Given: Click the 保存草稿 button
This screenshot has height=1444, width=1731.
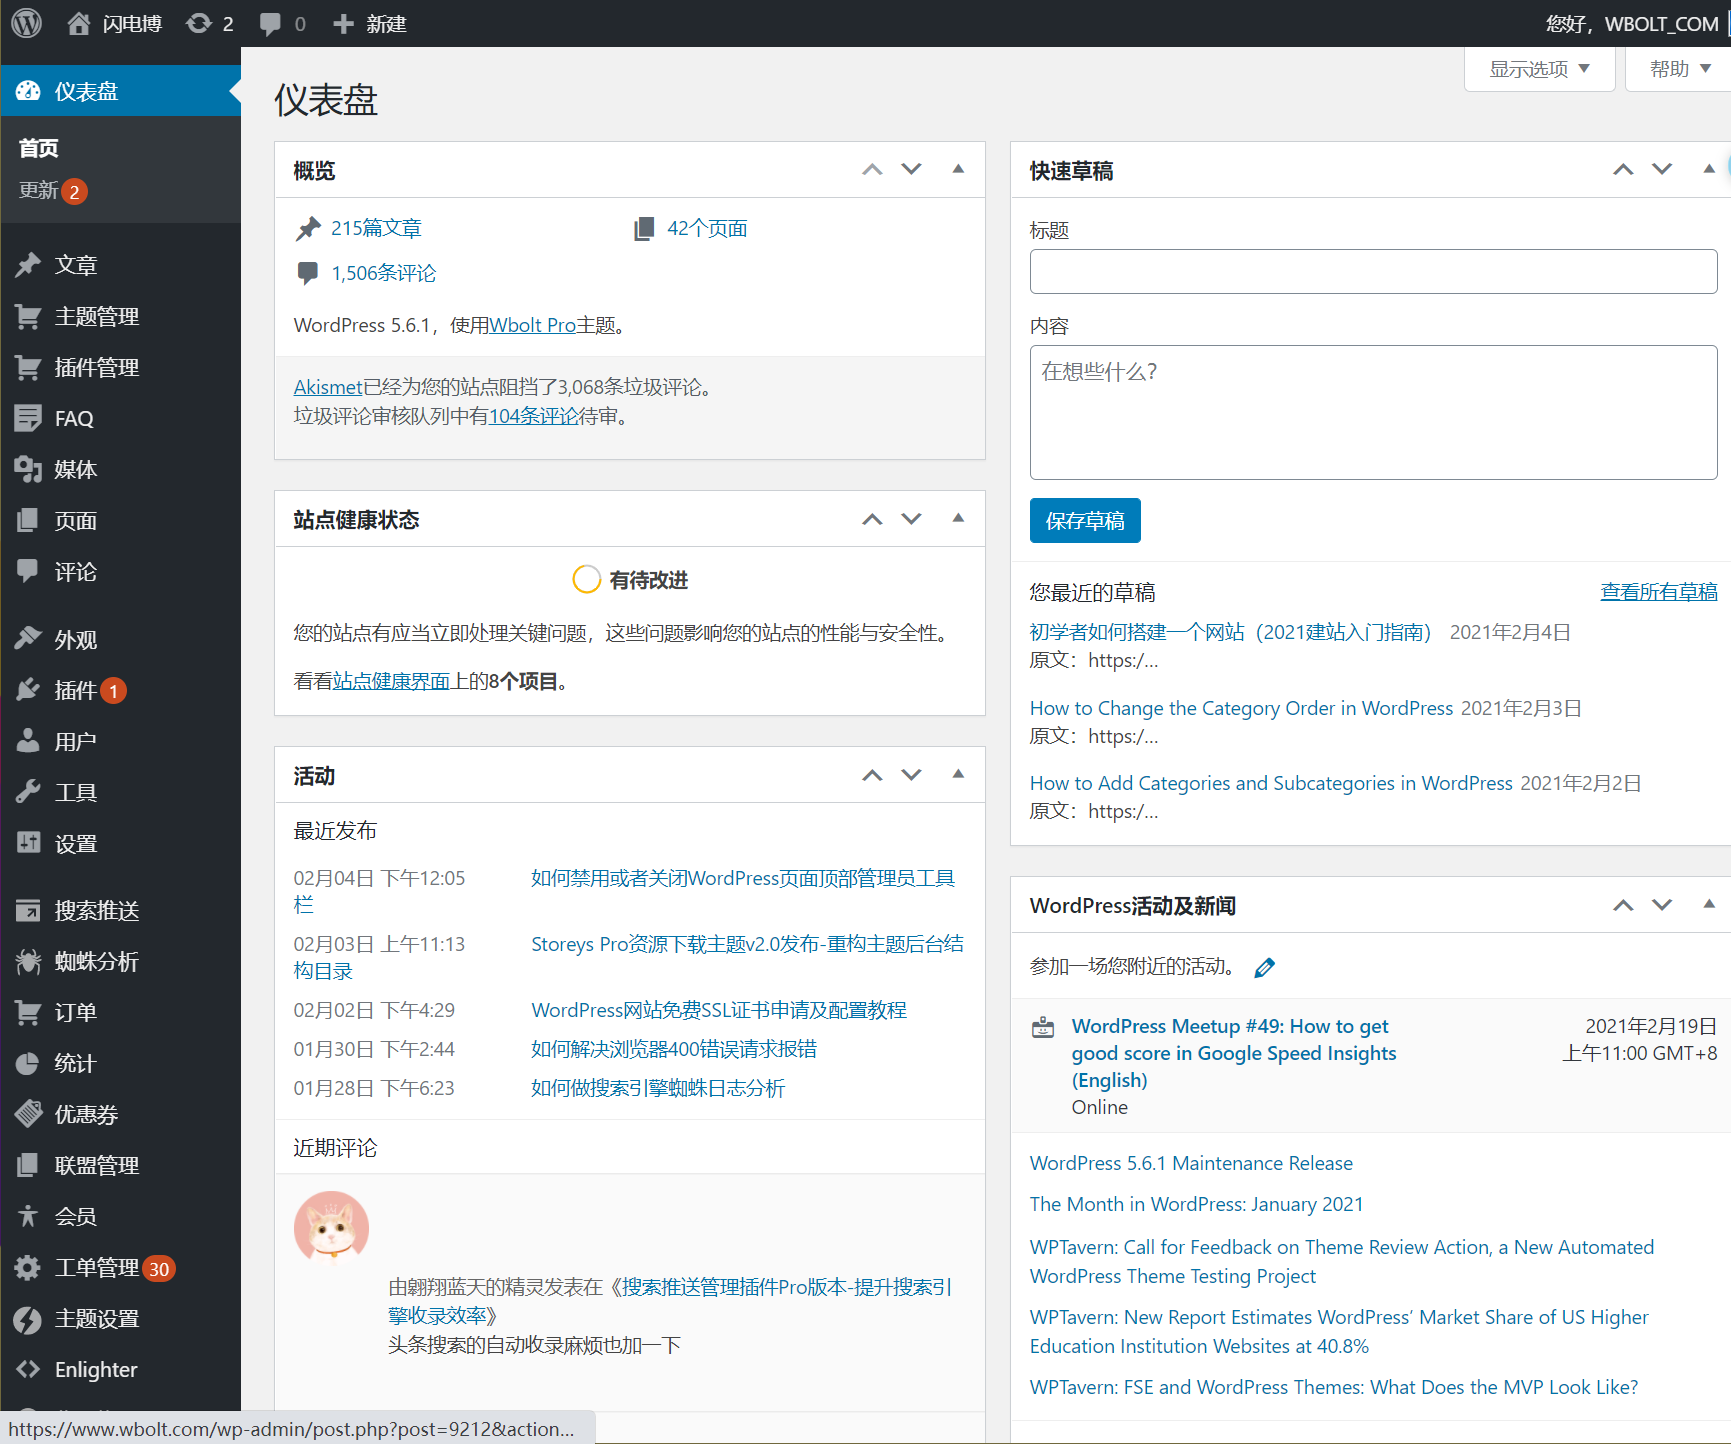Looking at the screenshot, I should coord(1085,520).
